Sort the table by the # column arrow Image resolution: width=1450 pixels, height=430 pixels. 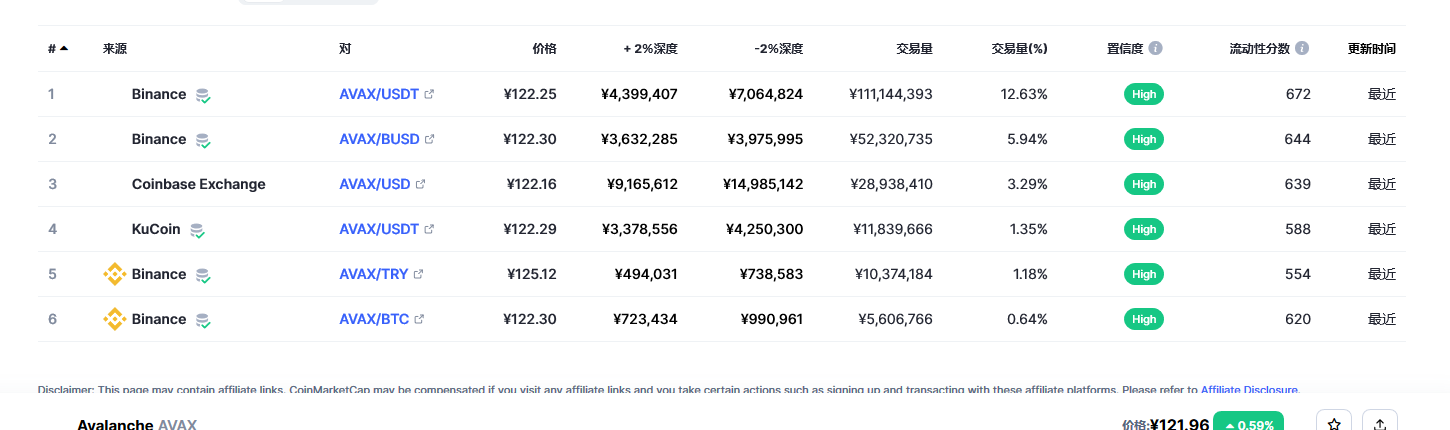(64, 48)
